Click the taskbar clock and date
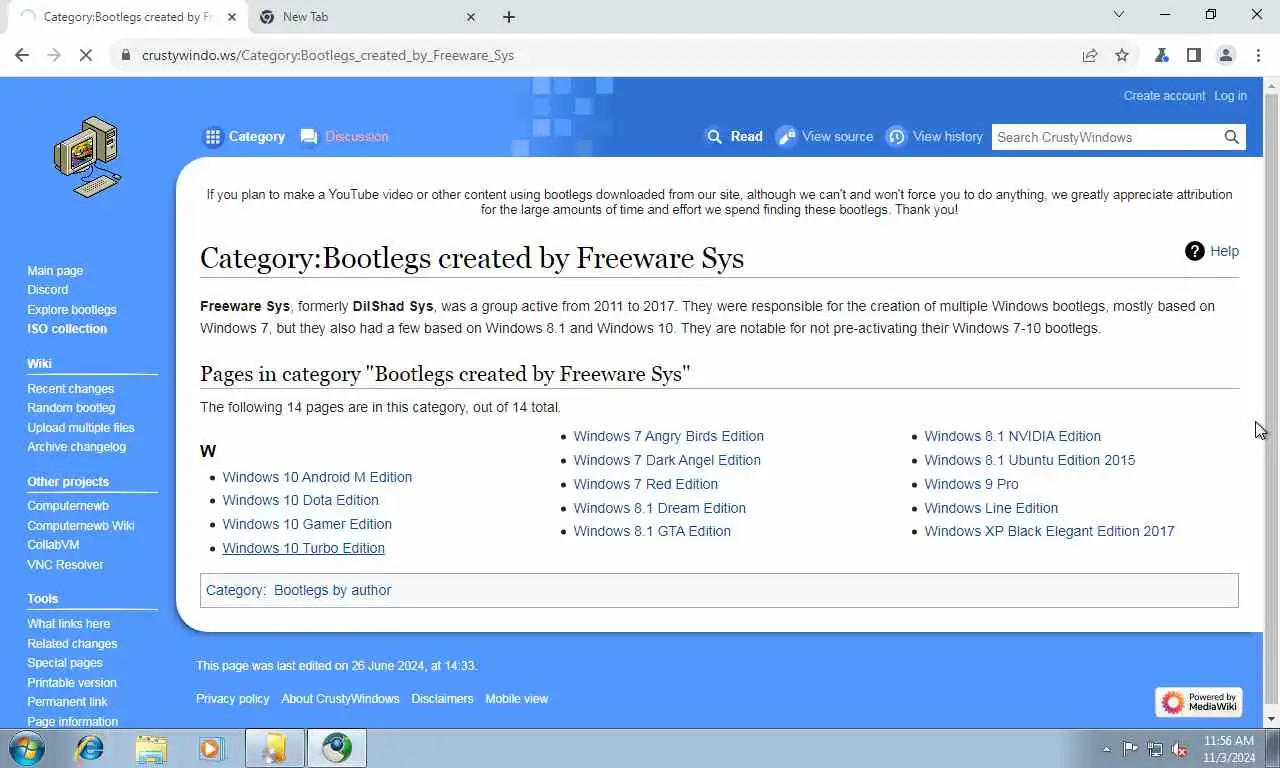Screen dimensions: 1280x768 tap(1229, 749)
